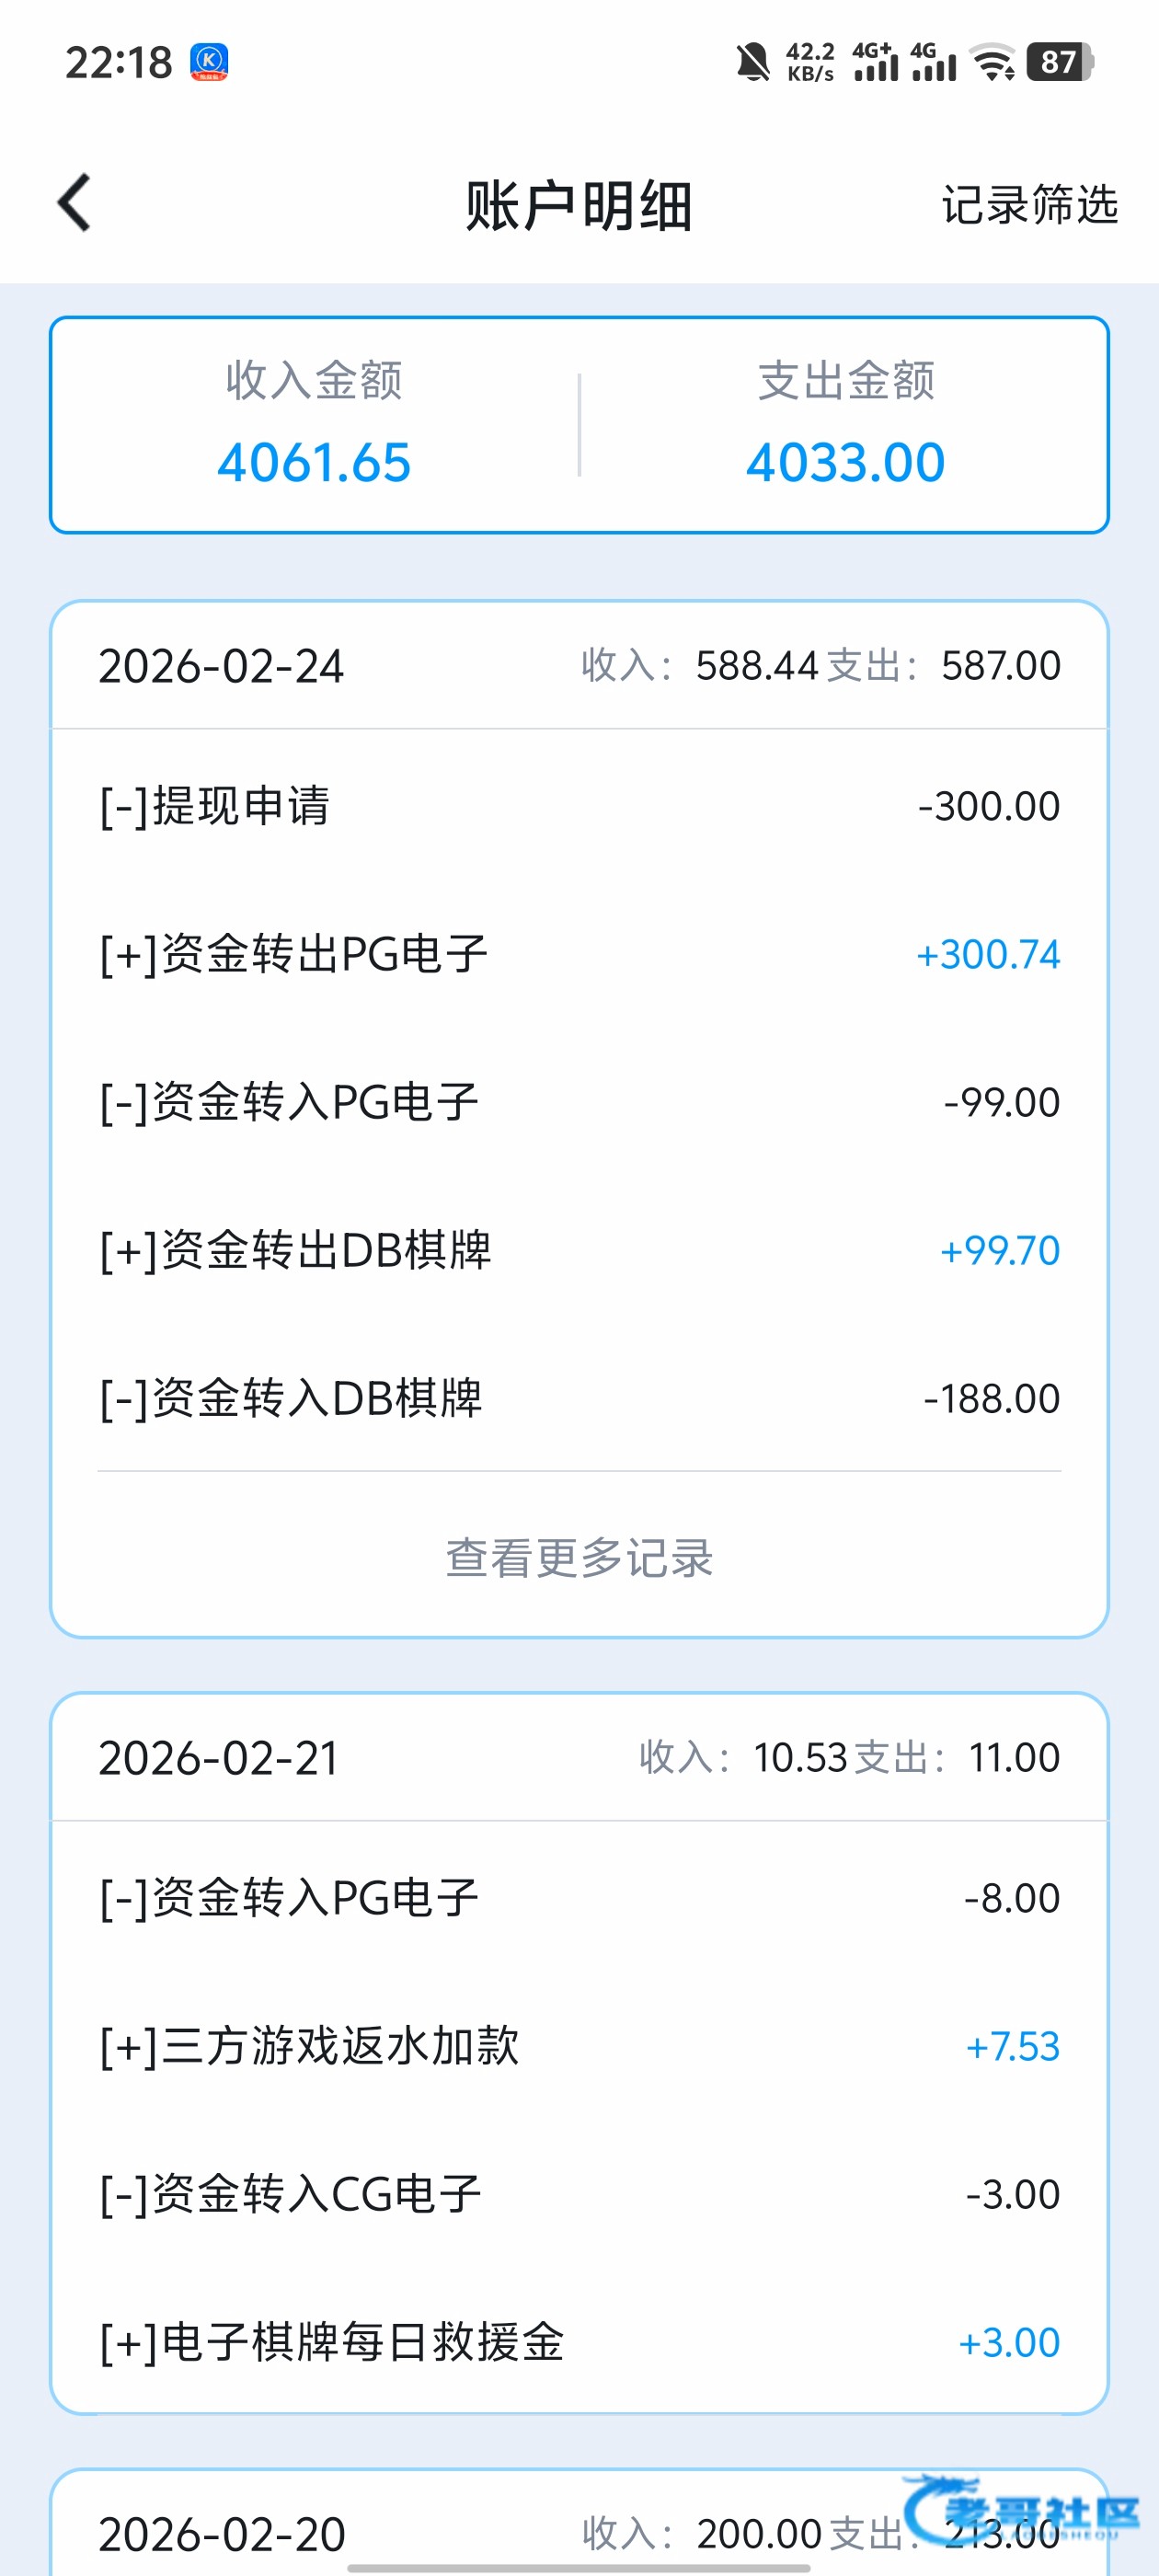Tap the 4G+ signal strength icon

pos(875,62)
